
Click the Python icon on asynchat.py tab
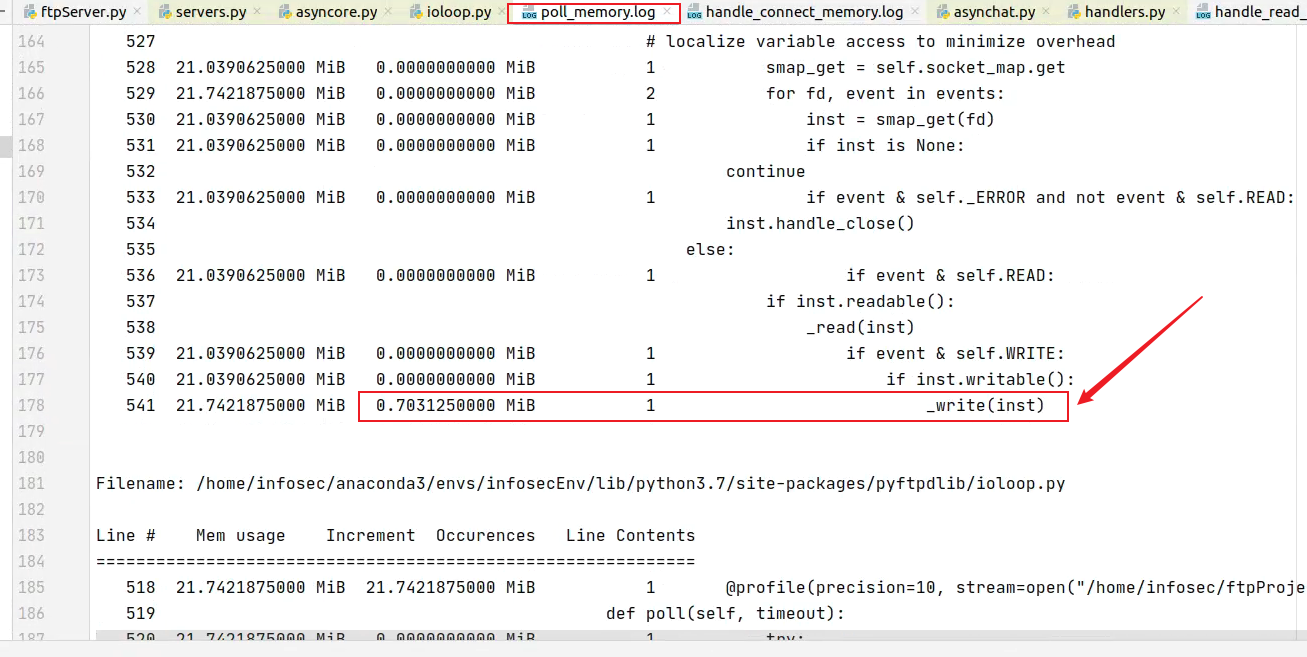[x=942, y=13]
